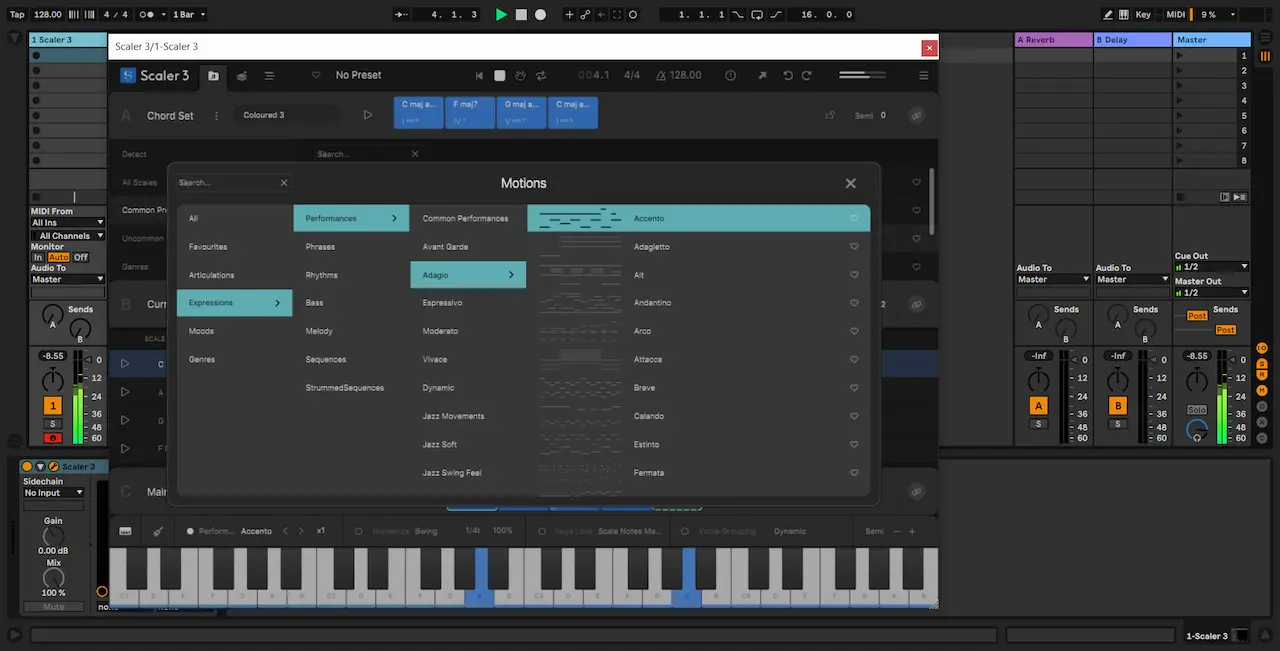The height and width of the screenshot is (651, 1280).
Task: Click the Scaler 3 logo
Action: tap(155, 75)
